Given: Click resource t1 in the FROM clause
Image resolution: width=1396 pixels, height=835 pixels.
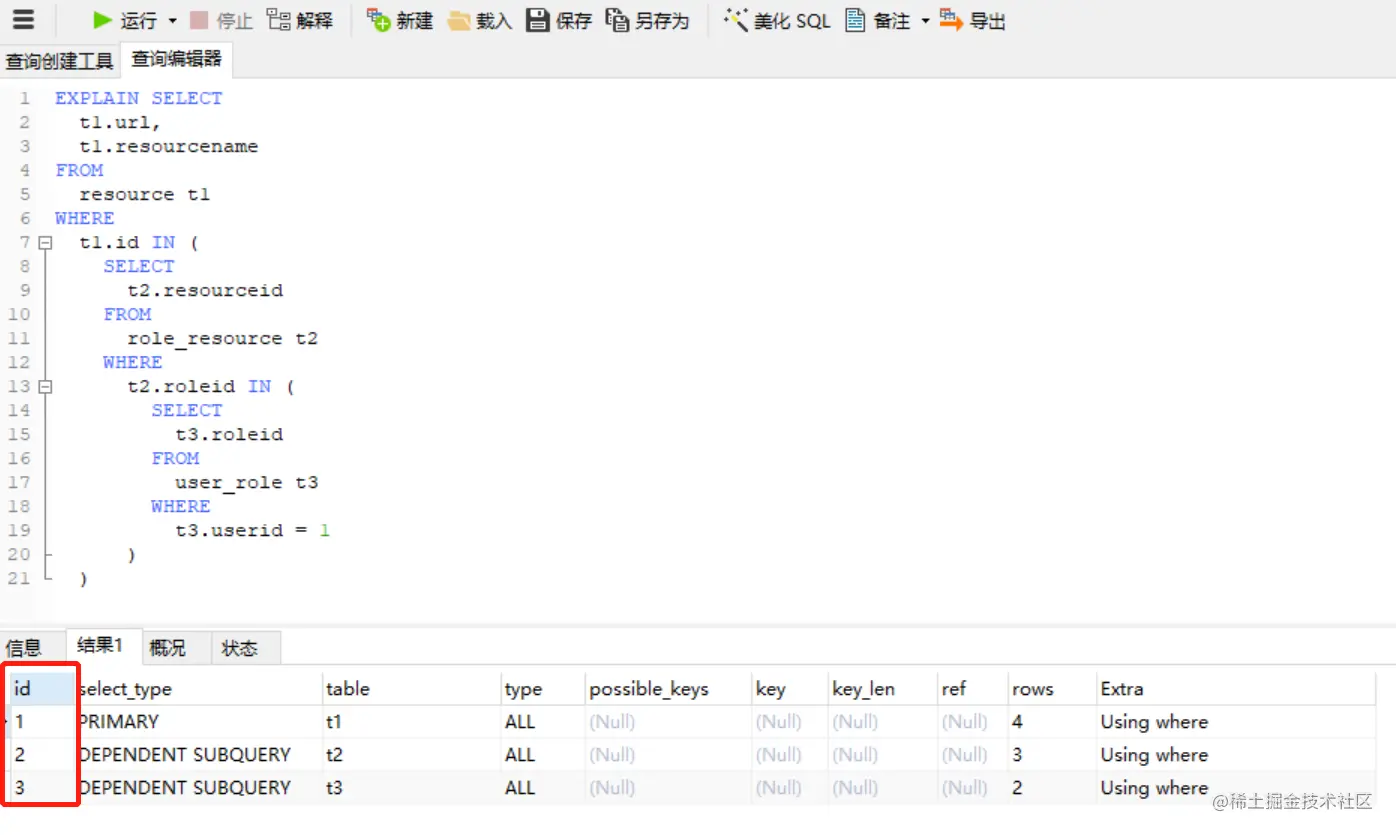Looking at the screenshot, I should 145,194.
